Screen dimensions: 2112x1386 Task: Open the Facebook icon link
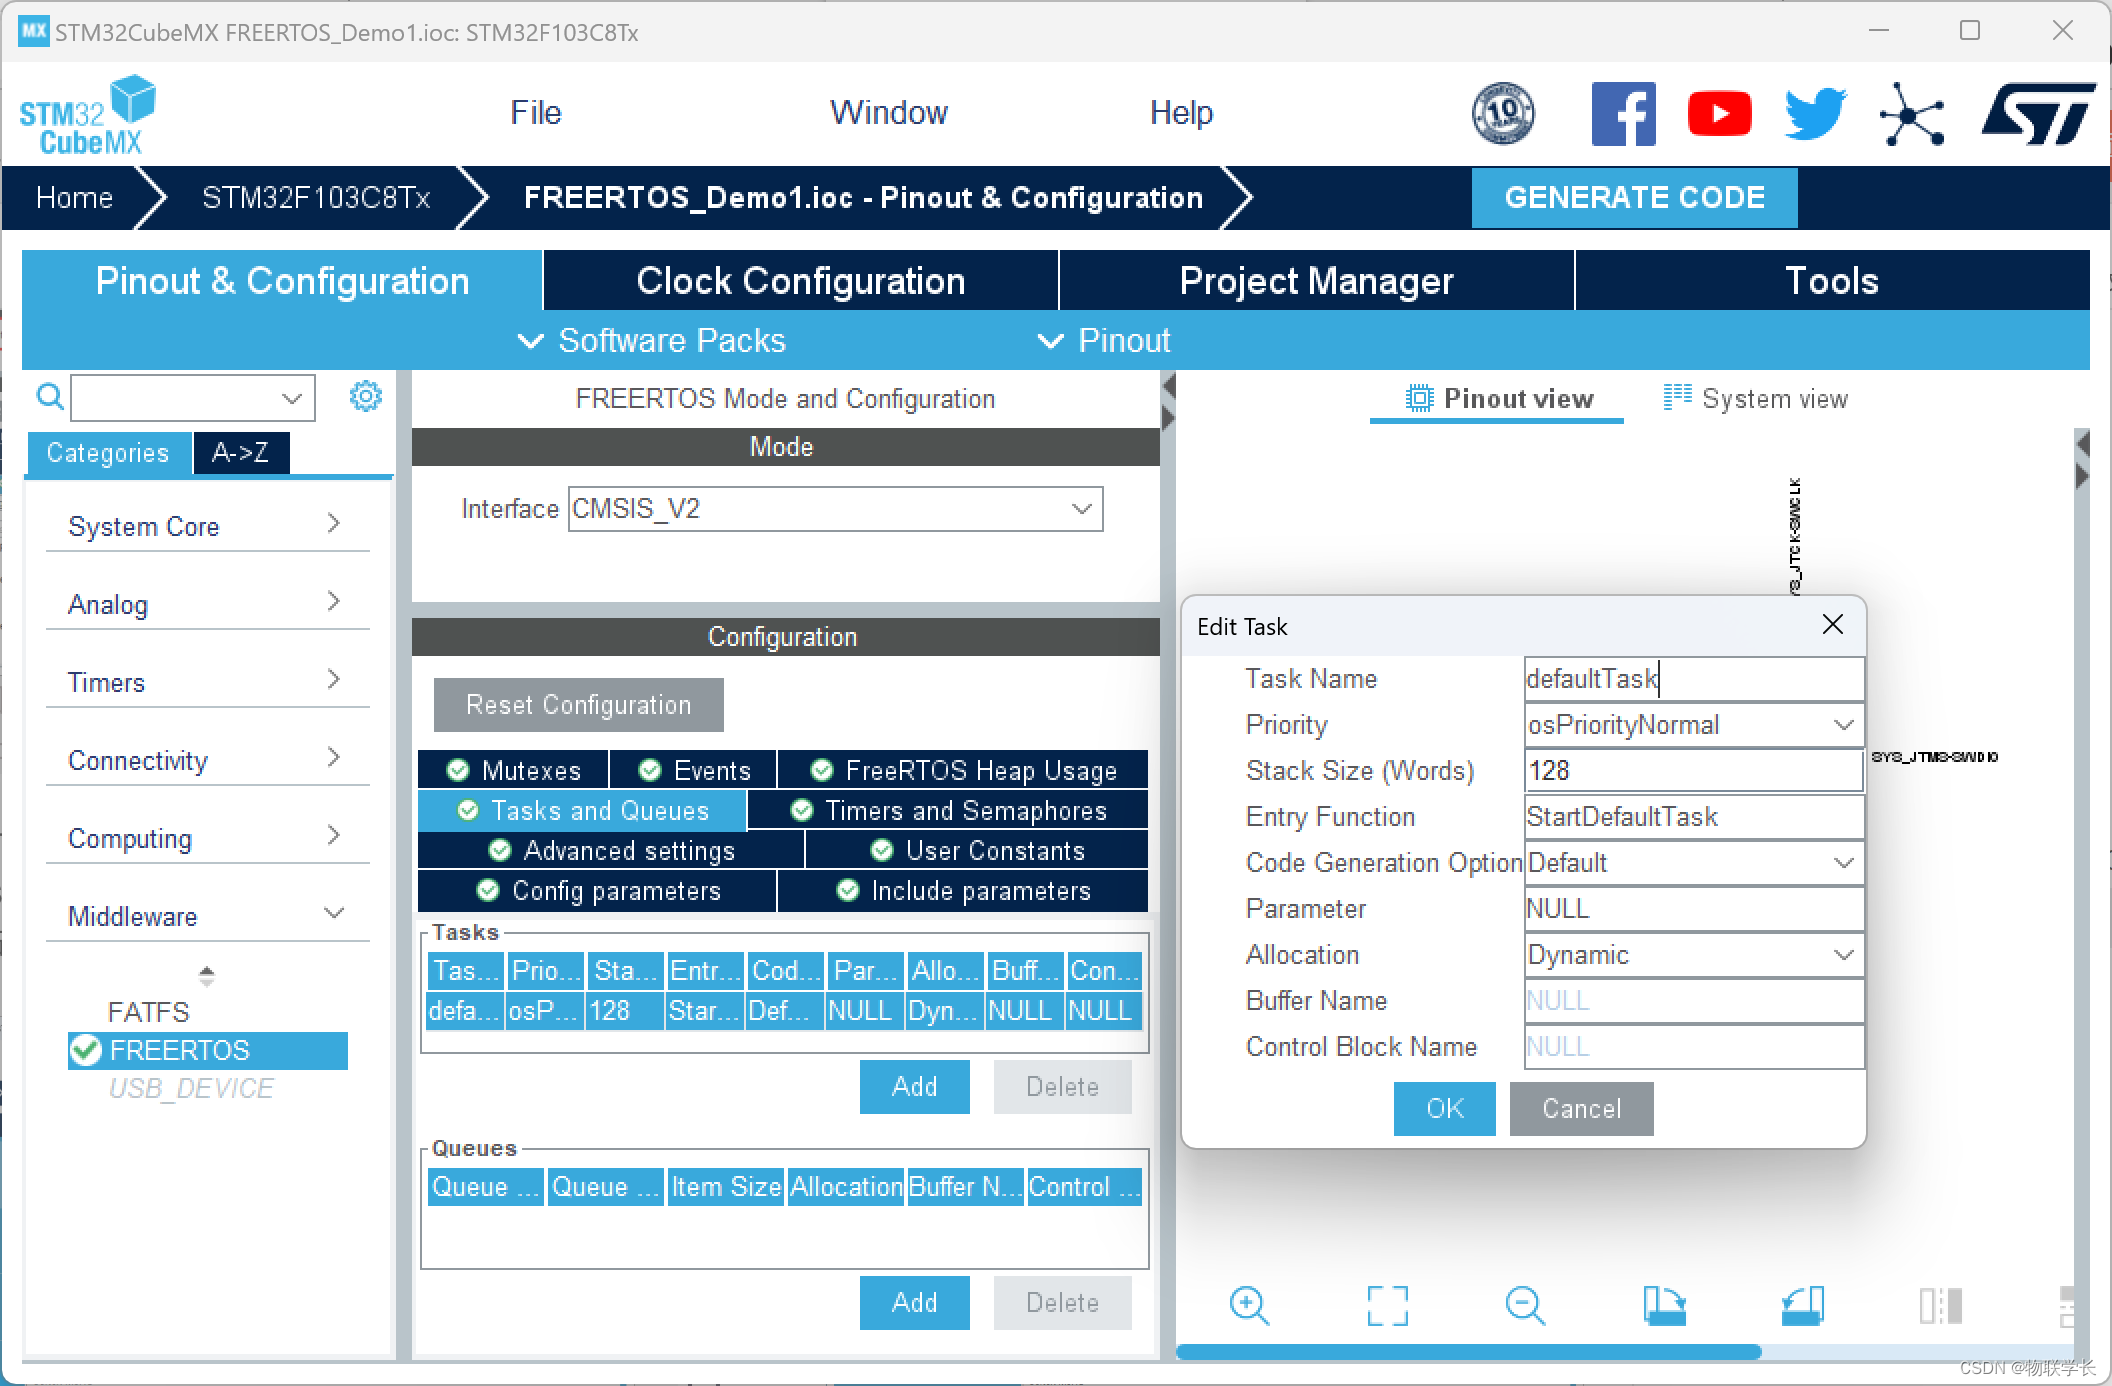[1623, 113]
